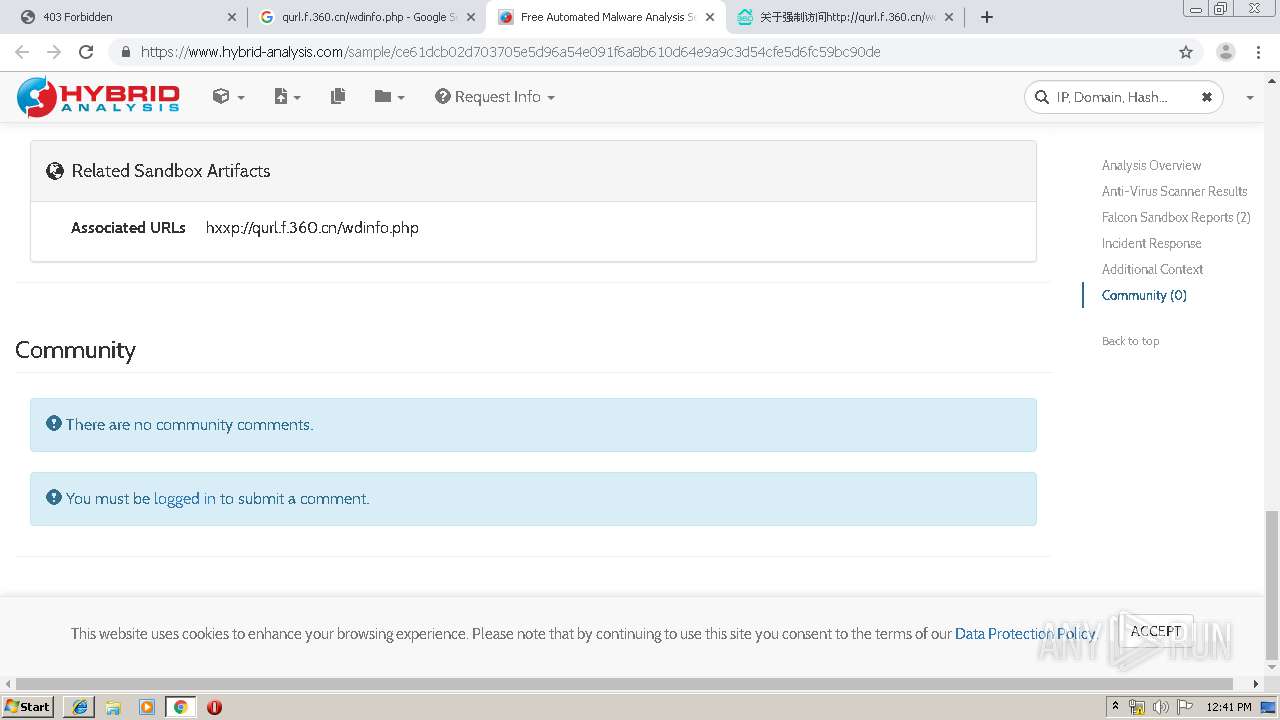Focus the IP, Domain, Hash search field
Screen dimensions: 1280x720
[x=1124, y=97]
